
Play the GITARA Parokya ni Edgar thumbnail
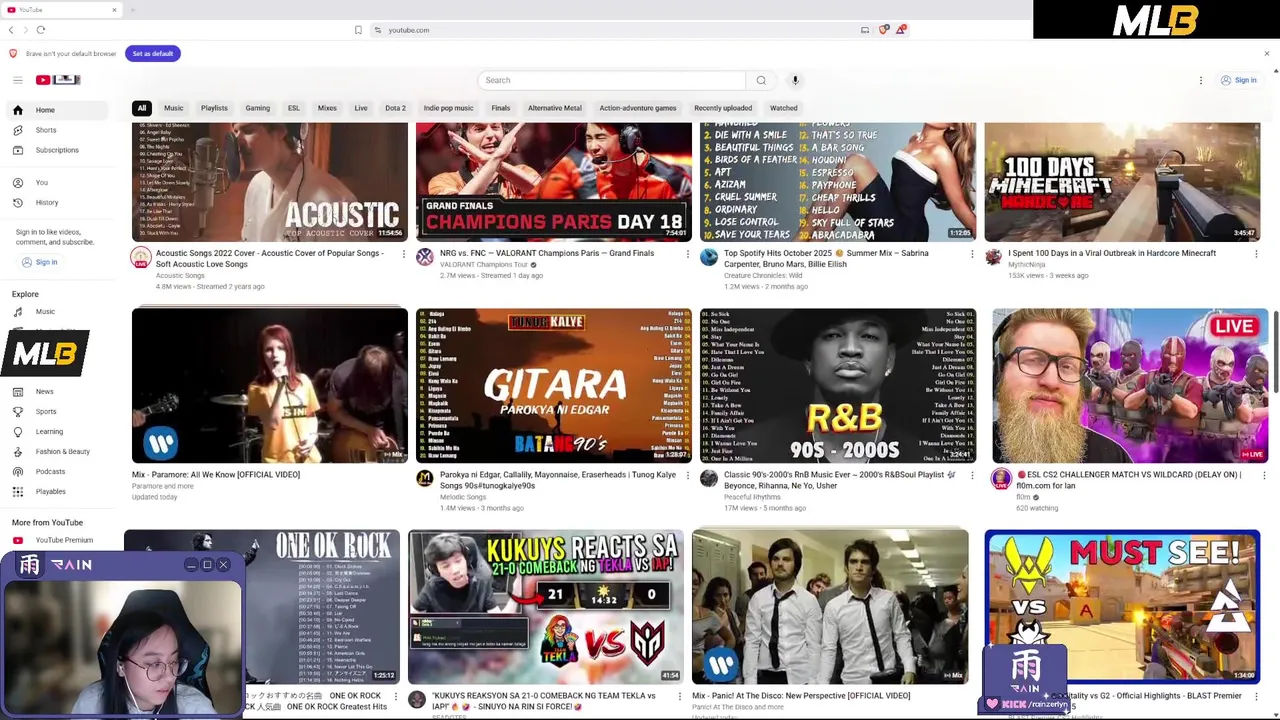coord(554,386)
